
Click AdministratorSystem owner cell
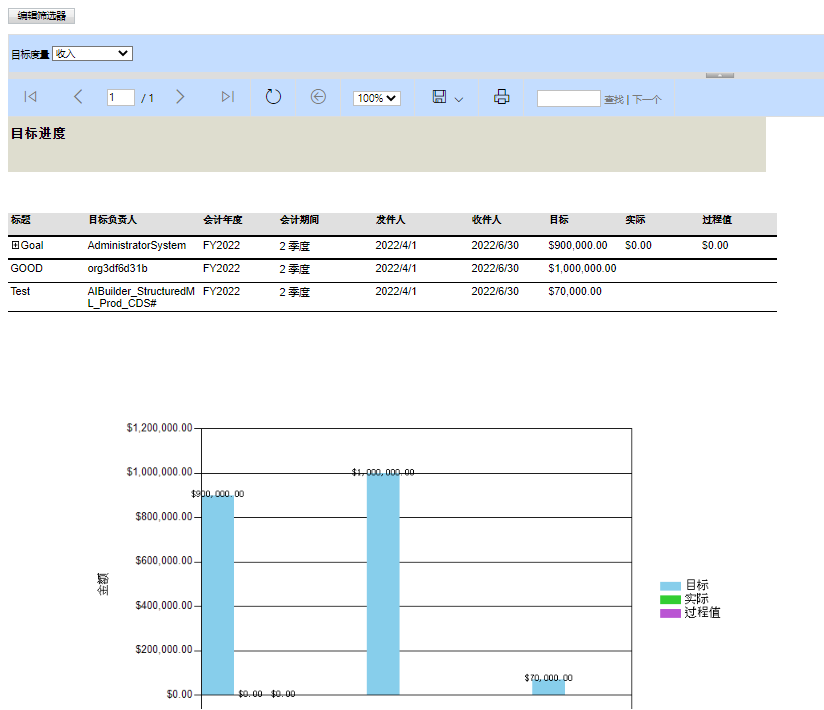click(x=137, y=245)
